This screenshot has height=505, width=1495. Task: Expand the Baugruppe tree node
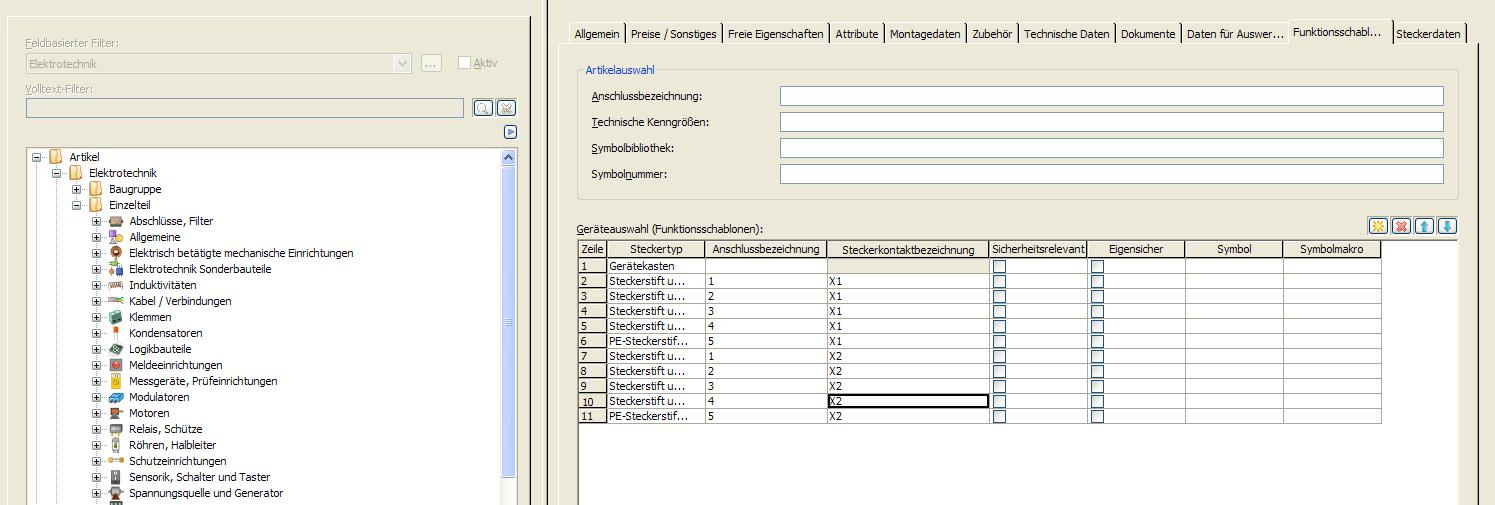[77, 189]
